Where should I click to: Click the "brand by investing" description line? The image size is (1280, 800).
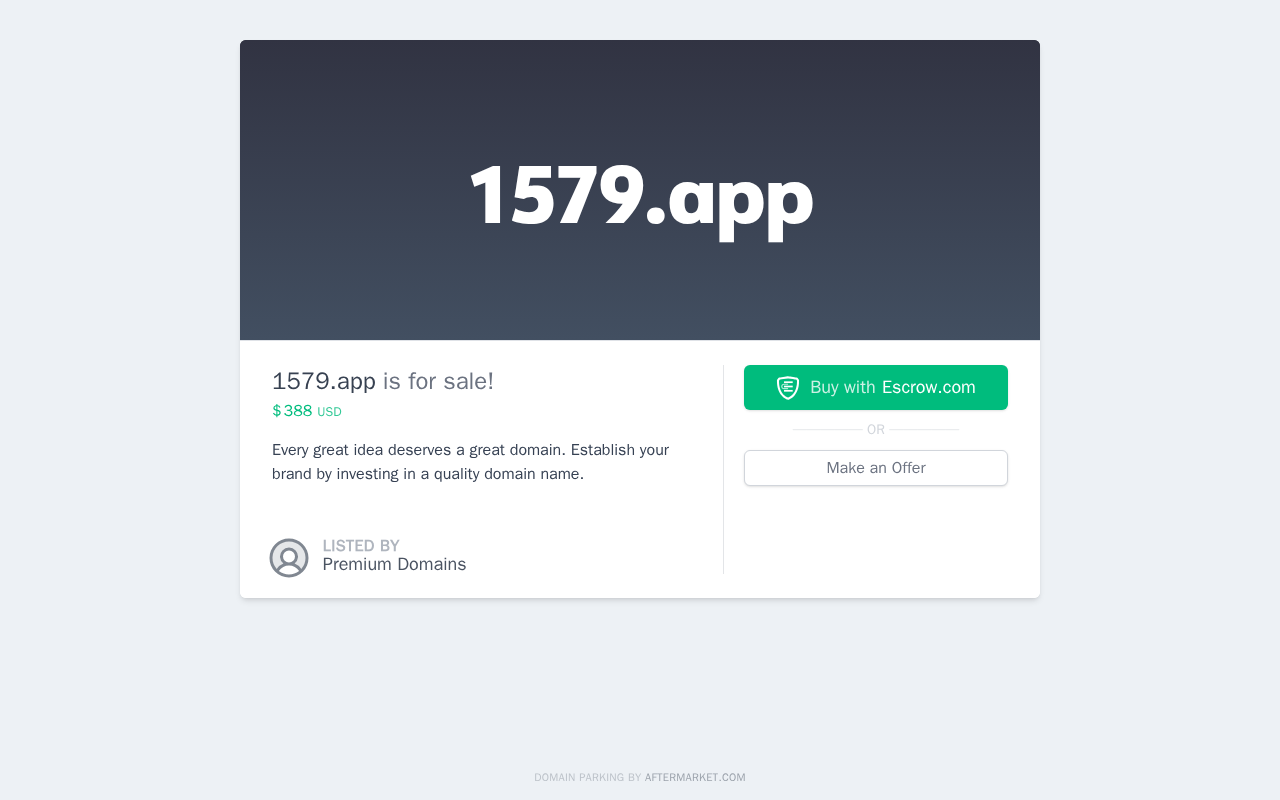[427, 474]
